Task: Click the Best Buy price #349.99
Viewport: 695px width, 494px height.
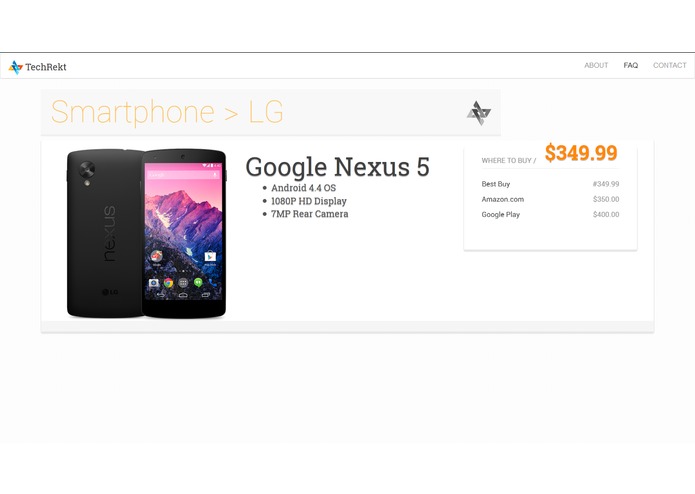Action: pos(606,184)
